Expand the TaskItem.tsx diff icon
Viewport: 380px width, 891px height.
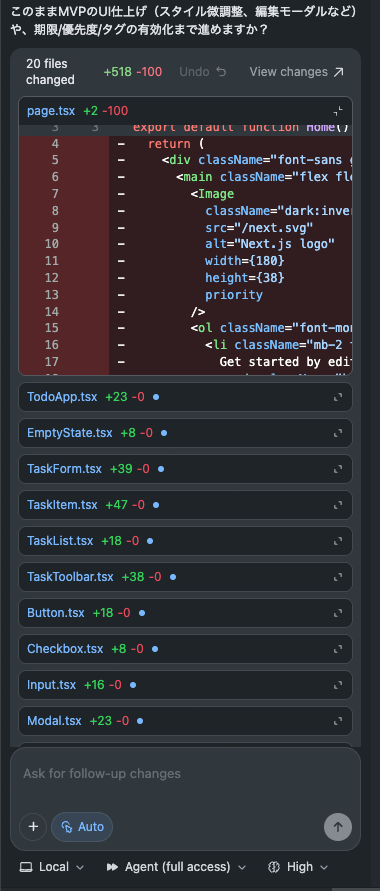338,505
